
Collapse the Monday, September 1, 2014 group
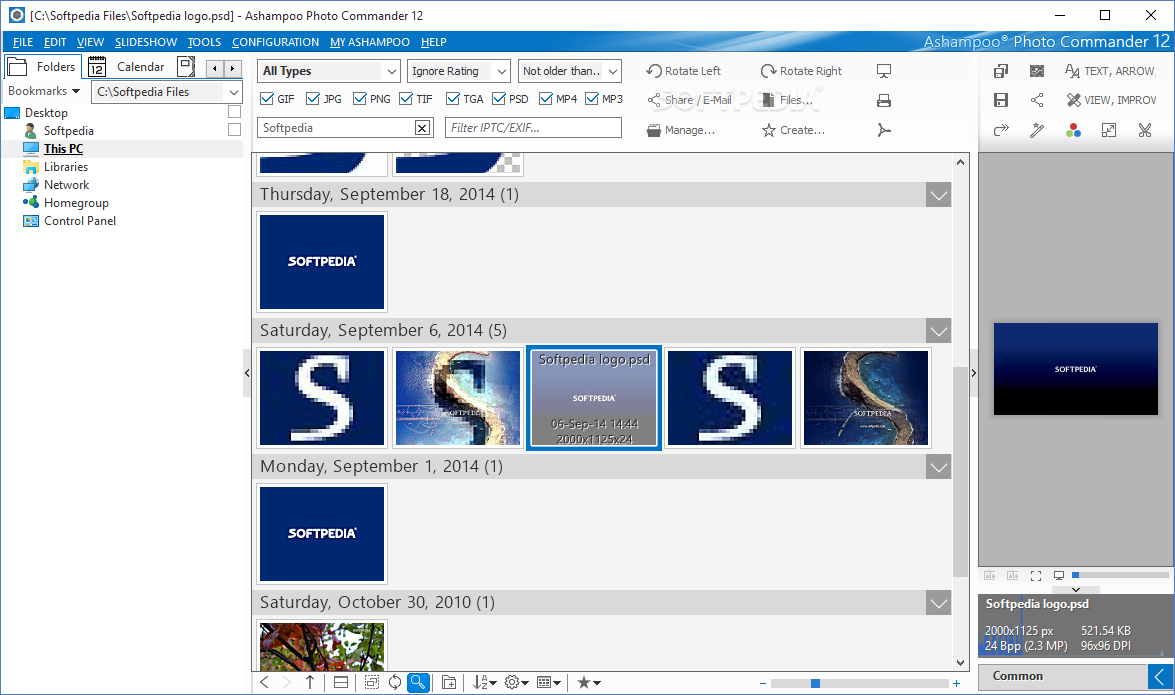click(938, 468)
